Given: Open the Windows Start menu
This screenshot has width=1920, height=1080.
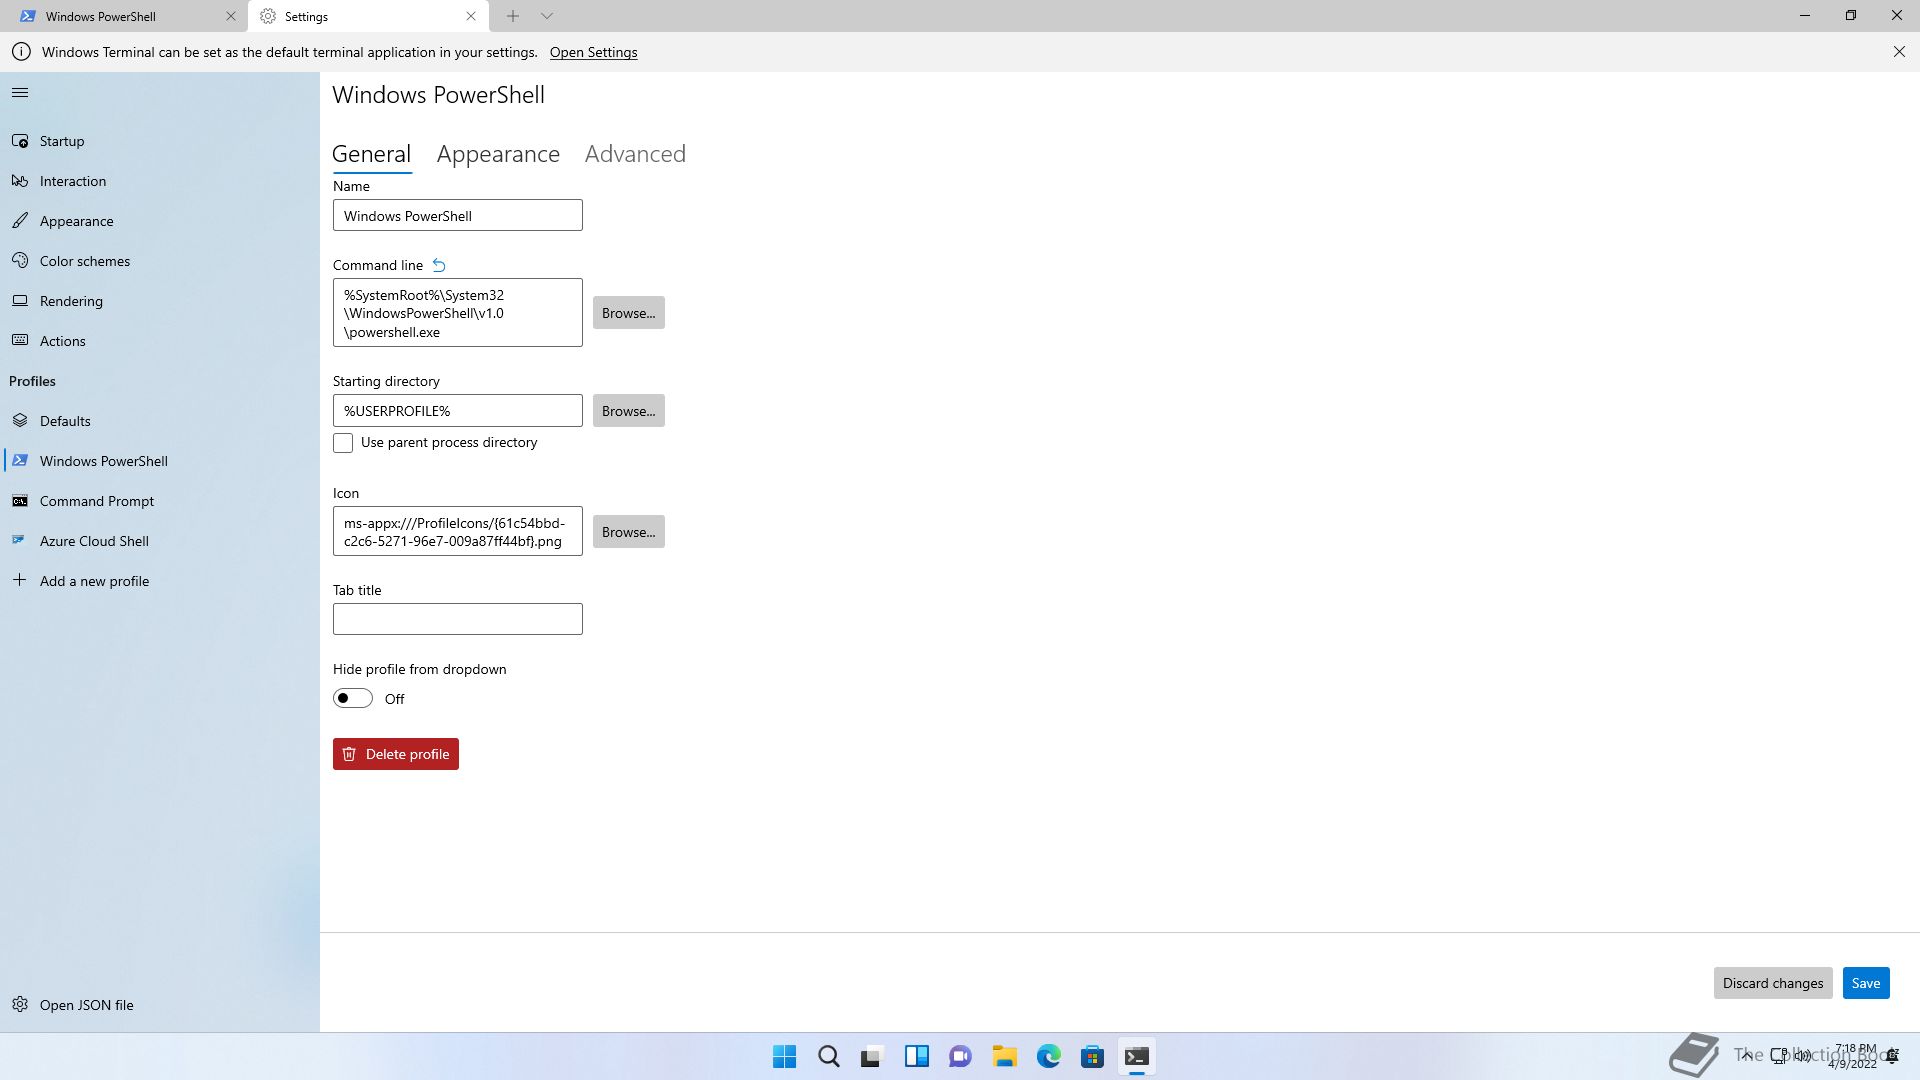Looking at the screenshot, I should (785, 1056).
